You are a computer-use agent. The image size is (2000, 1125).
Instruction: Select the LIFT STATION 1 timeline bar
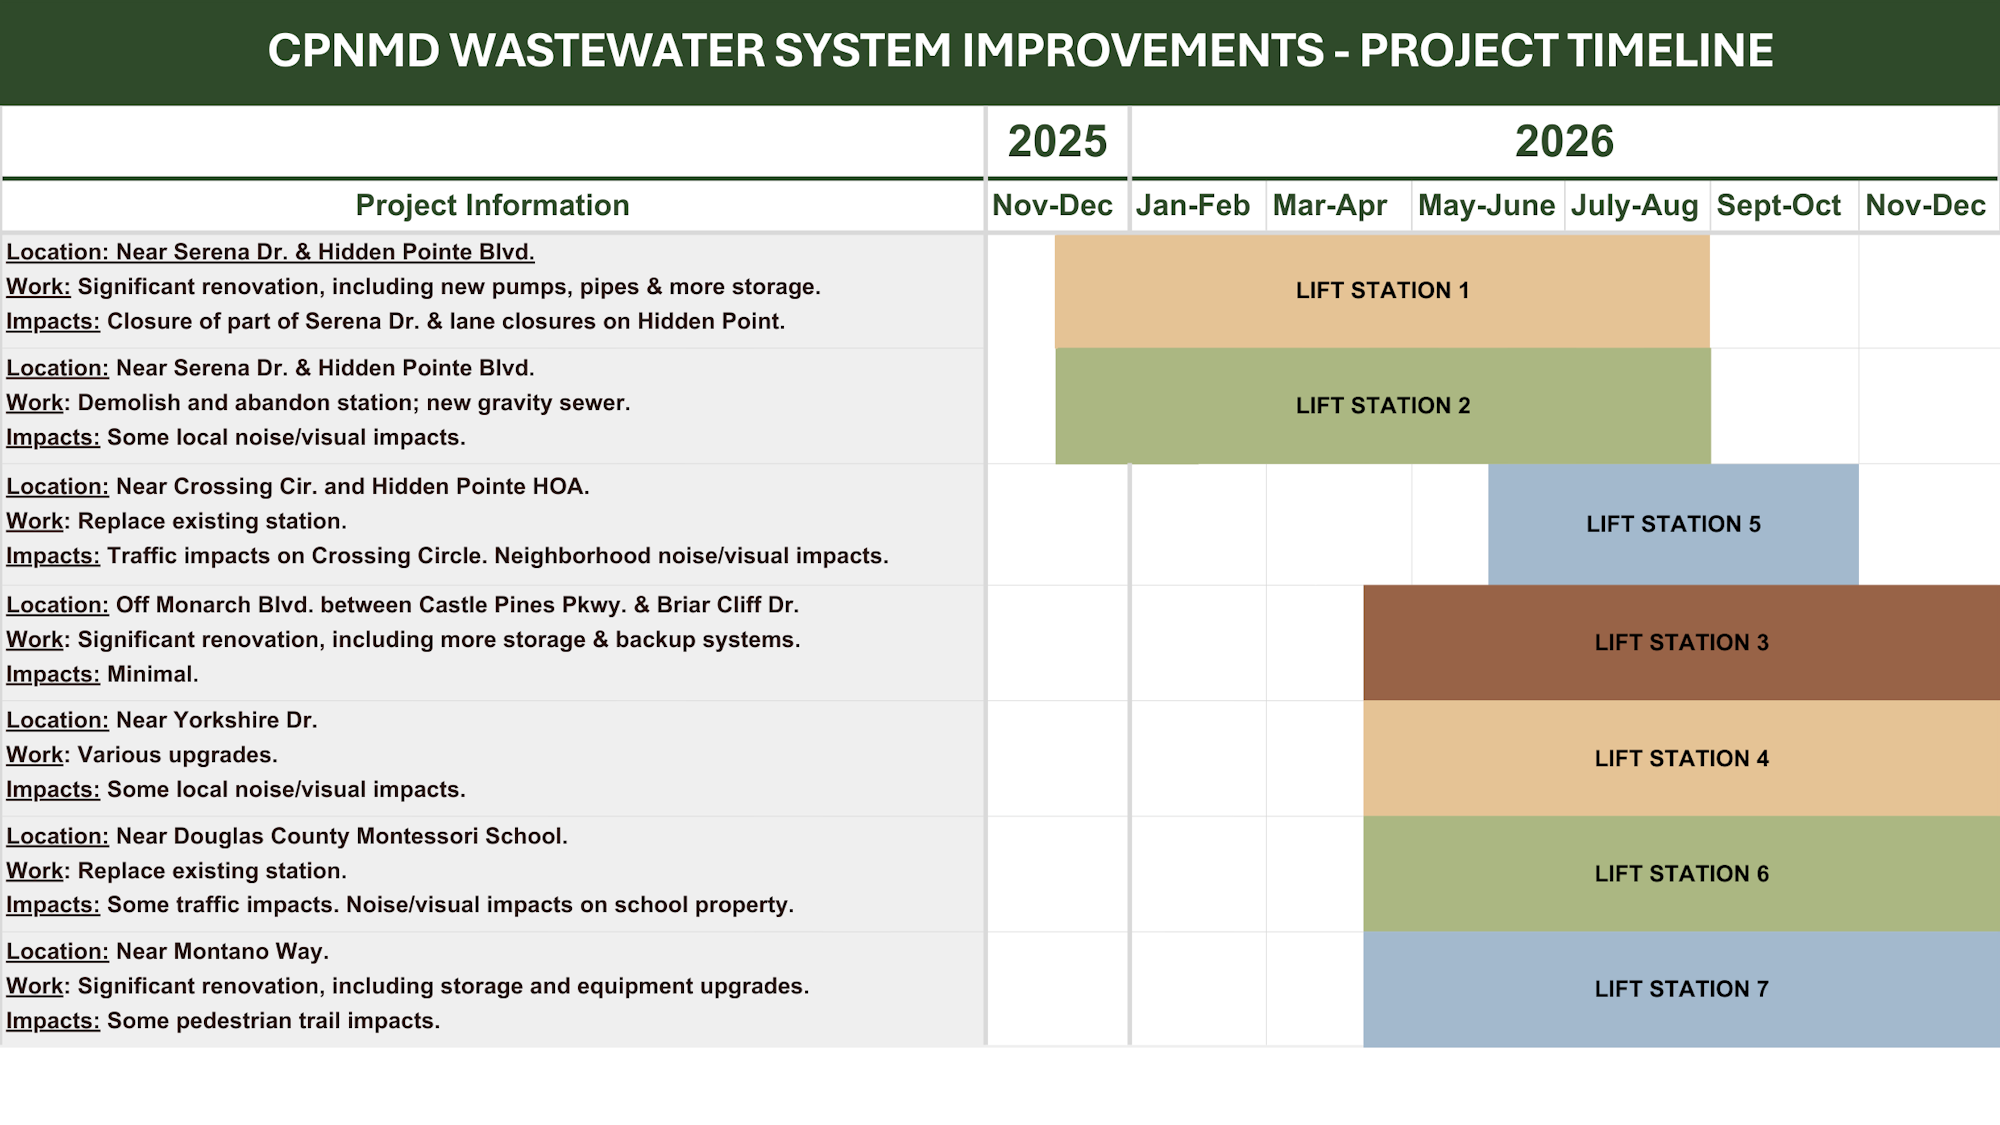[1380, 291]
